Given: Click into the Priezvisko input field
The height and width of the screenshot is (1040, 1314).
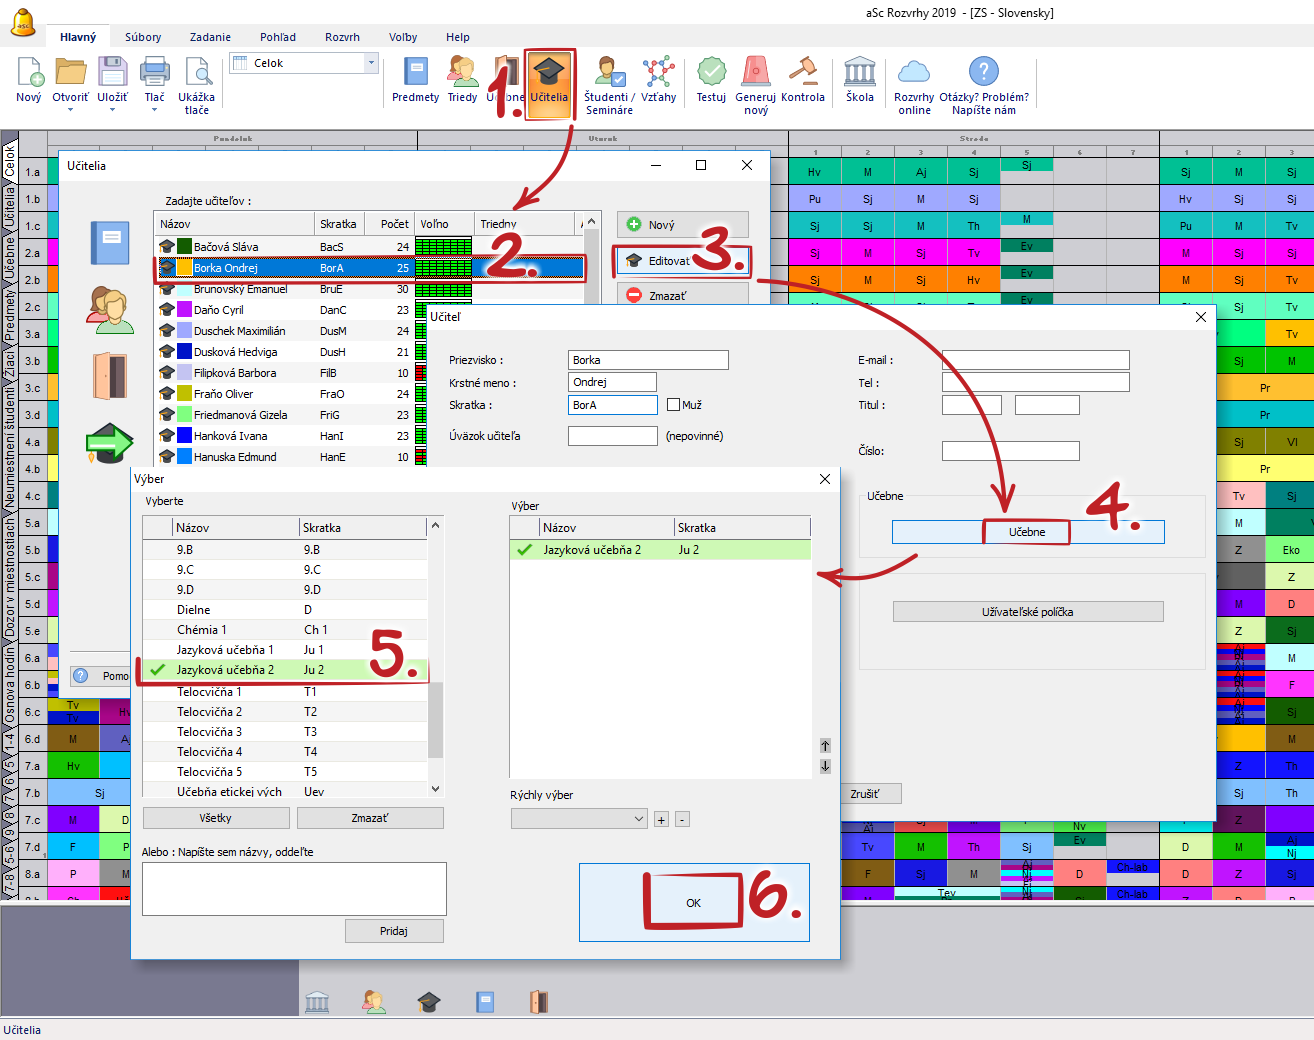Looking at the screenshot, I should pyautogui.click(x=648, y=360).
